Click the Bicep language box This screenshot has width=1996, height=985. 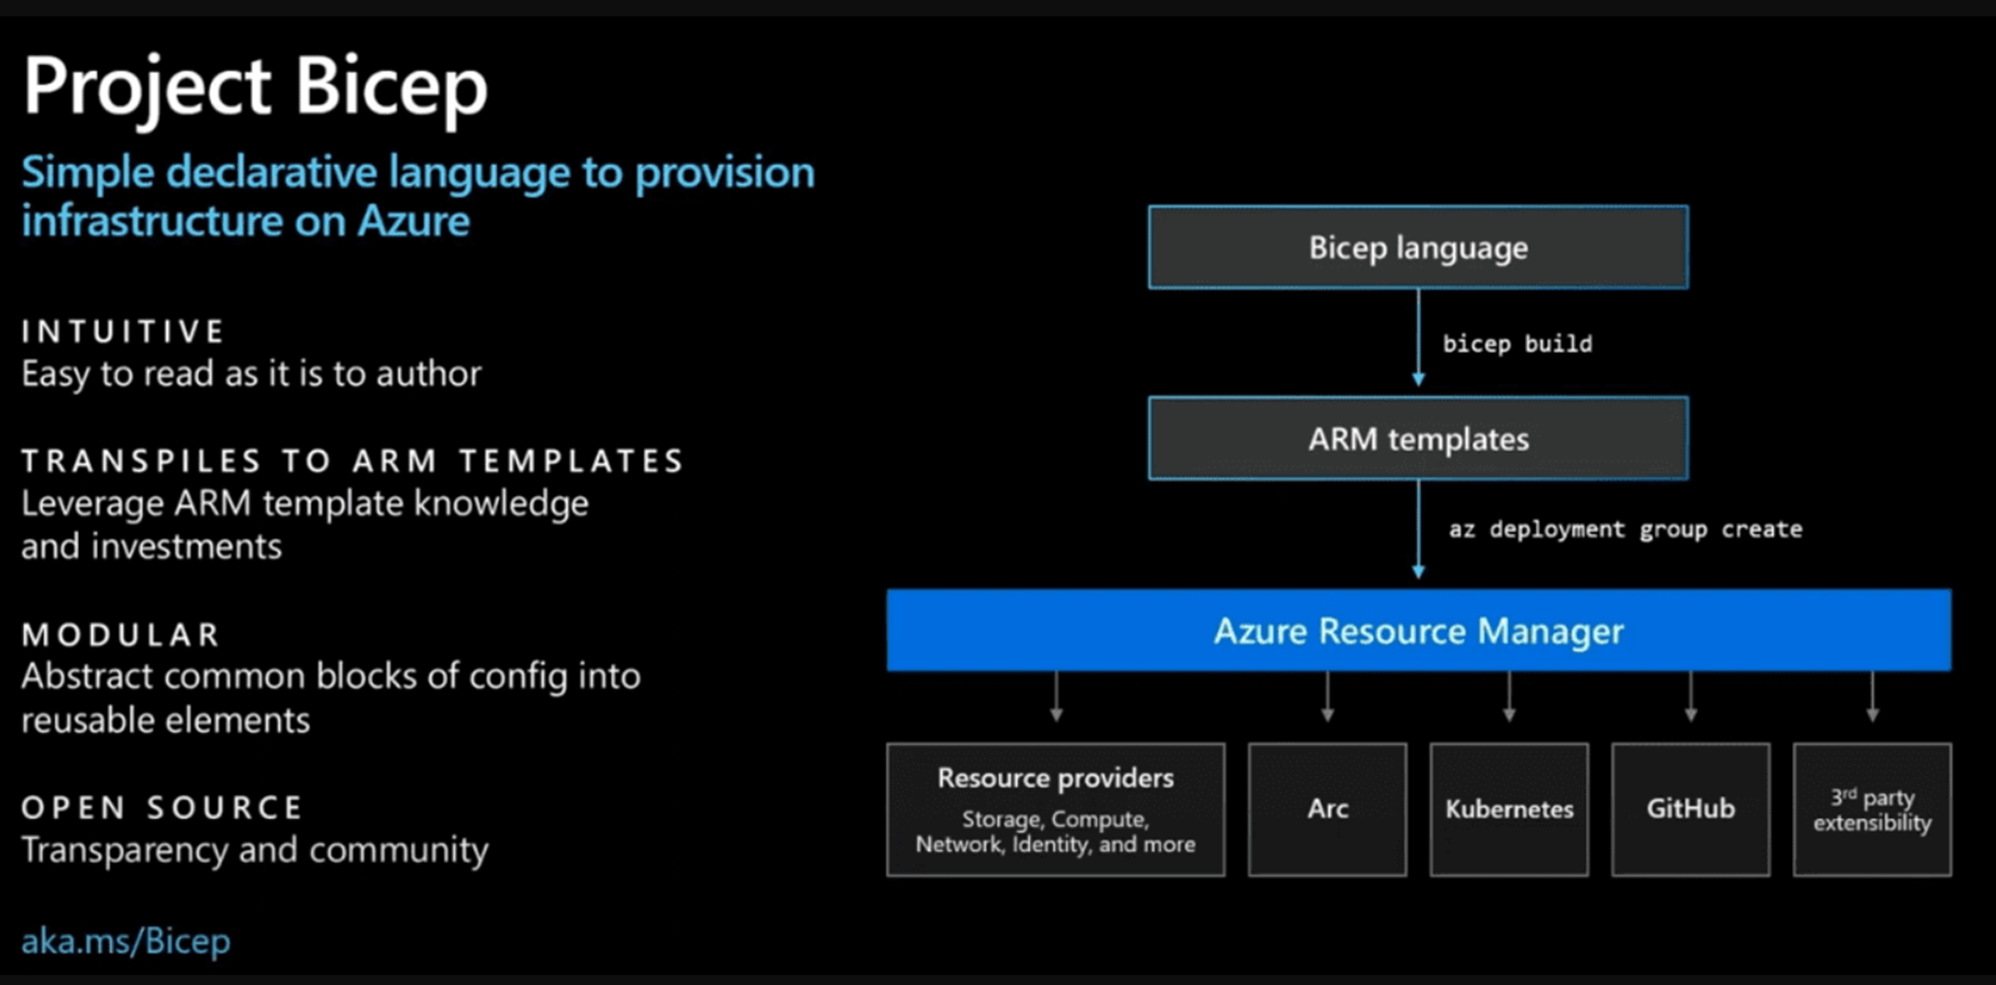(1417, 247)
